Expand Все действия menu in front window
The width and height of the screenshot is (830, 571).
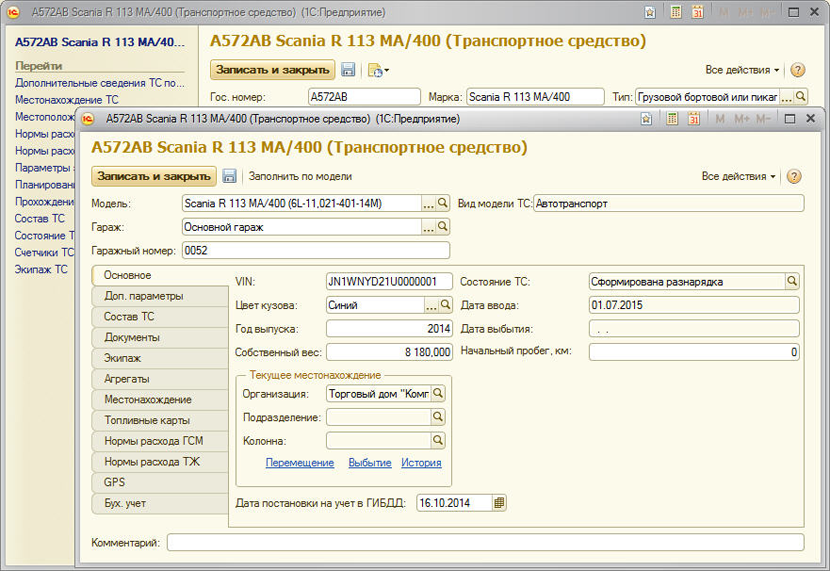pyautogui.click(x=738, y=176)
